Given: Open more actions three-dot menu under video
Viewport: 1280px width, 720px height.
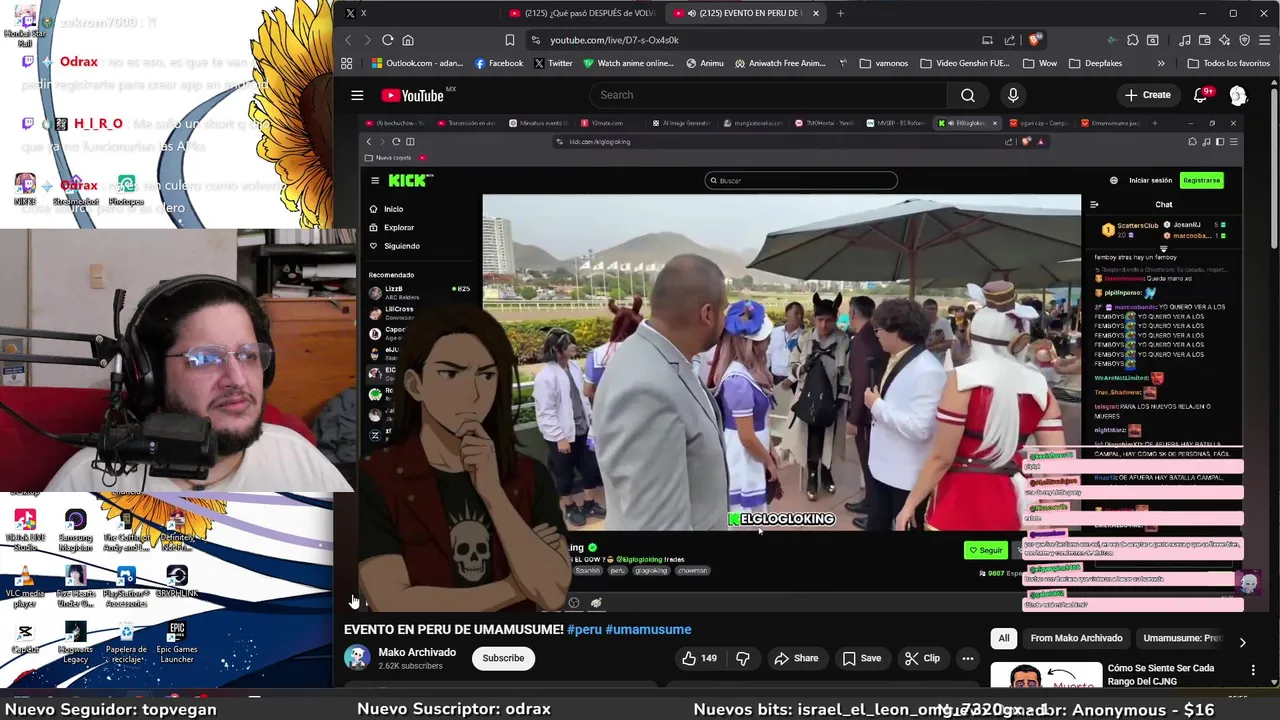Looking at the screenshot, I should coord(967,658).
